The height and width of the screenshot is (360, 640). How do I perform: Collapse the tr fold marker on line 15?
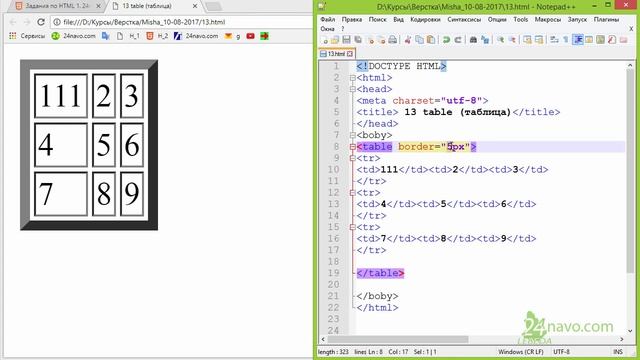tap(353, 227)
